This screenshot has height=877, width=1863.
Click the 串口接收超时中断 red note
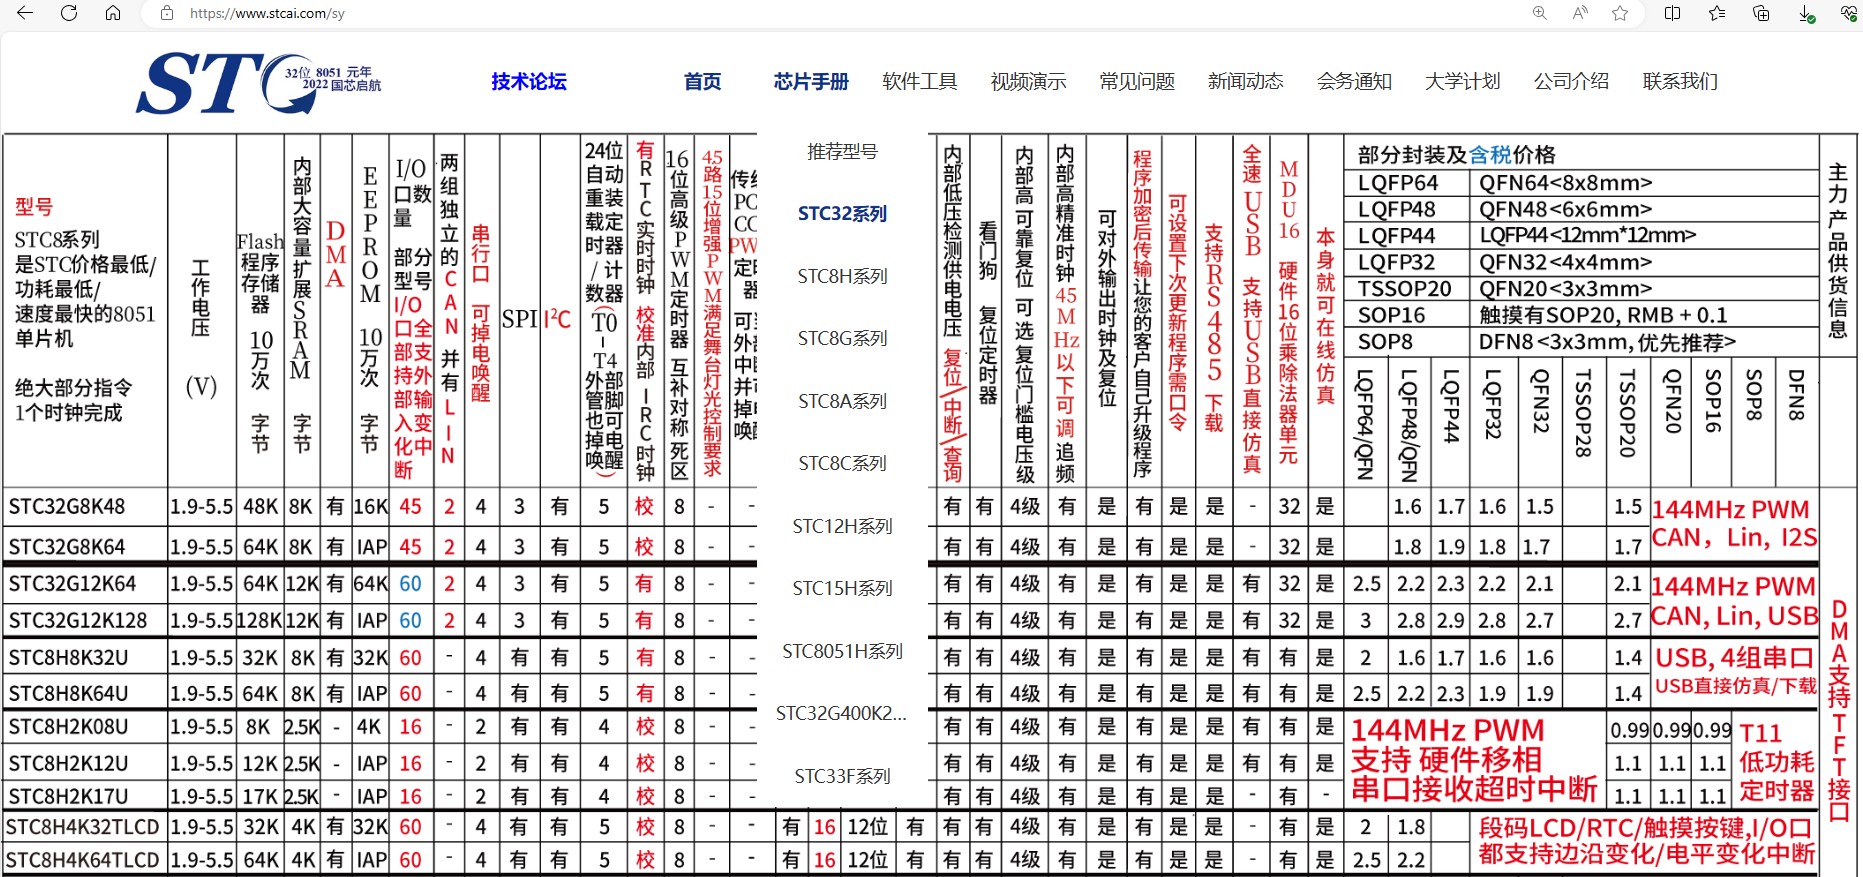tap(1474, 789)
